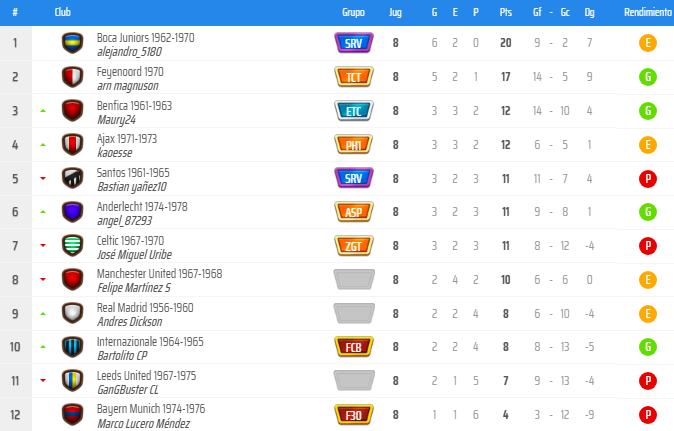Click the empty group badge for Manchester United

pyautogui.click(x=354, y=279)
